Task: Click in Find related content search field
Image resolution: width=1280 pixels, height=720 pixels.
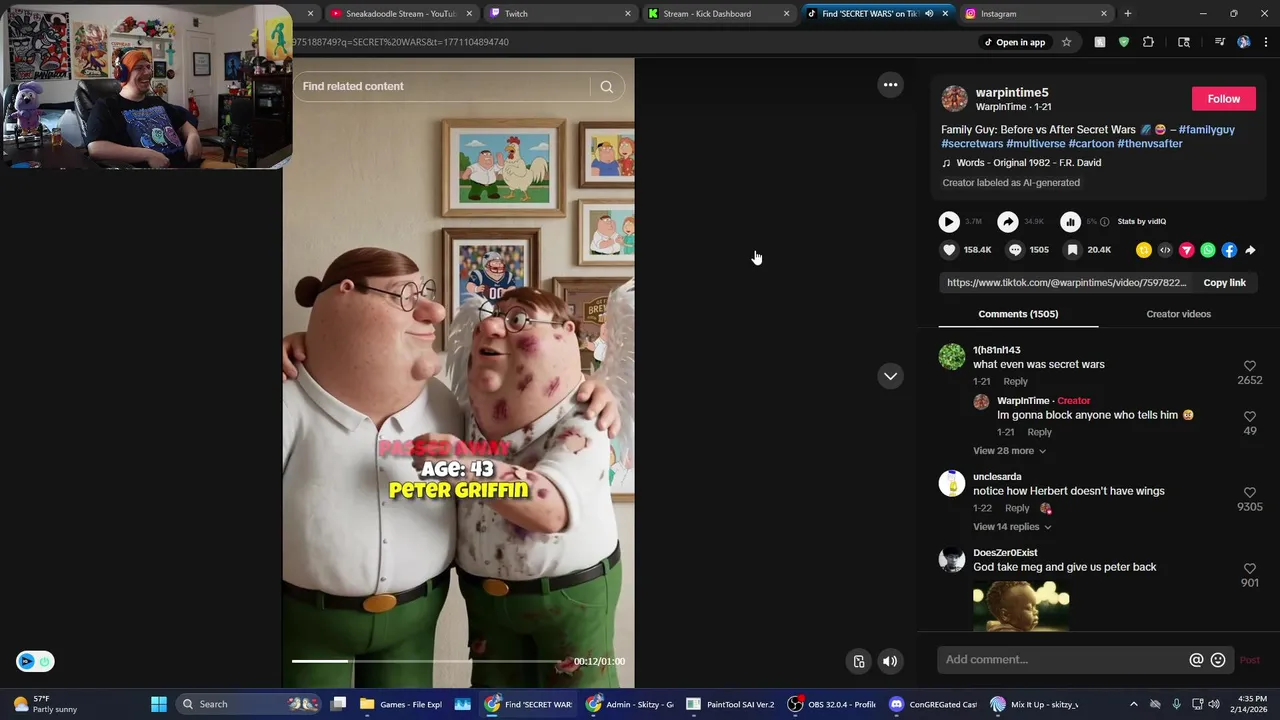Action: [x=444, y=87]
